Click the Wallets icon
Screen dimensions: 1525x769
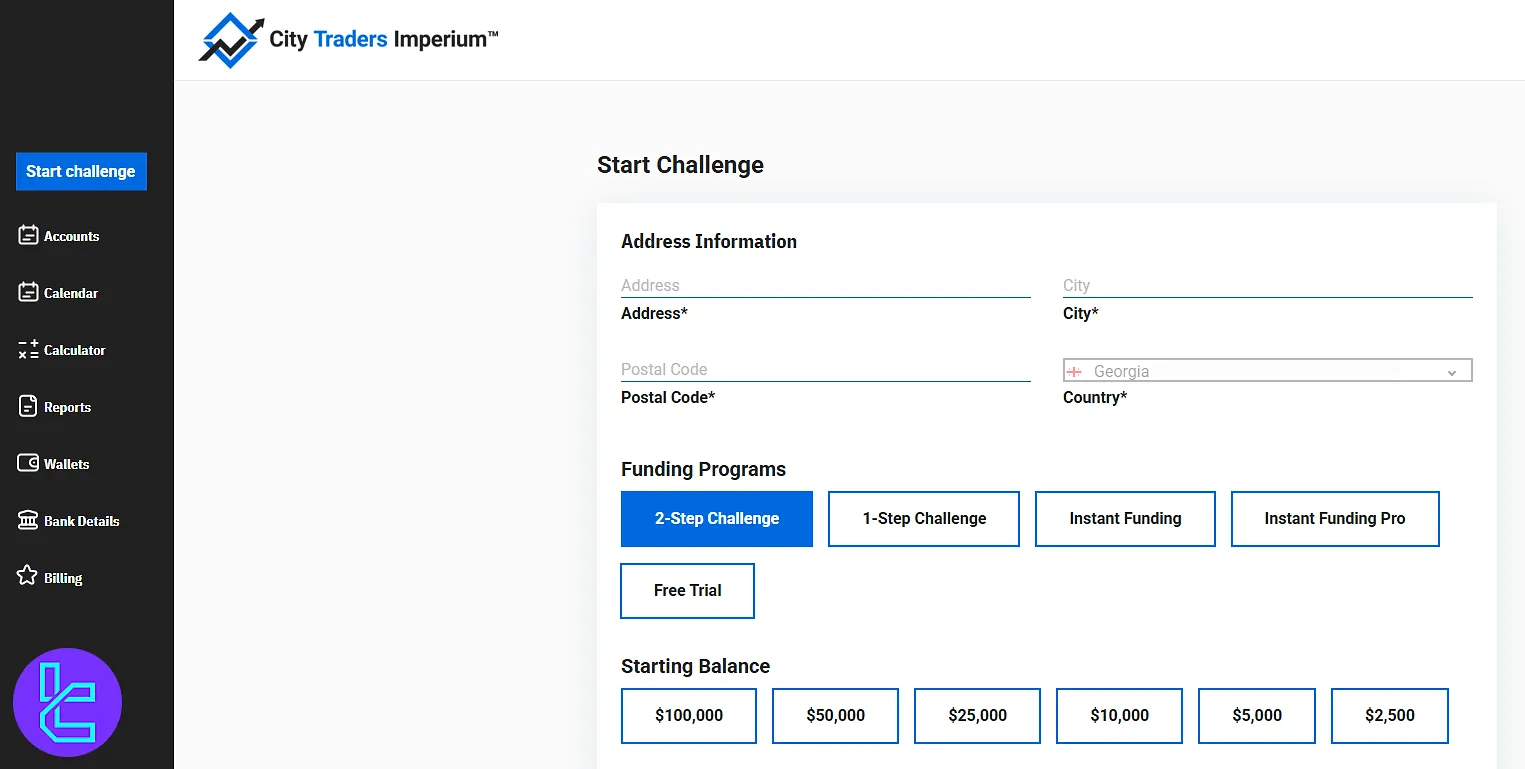(x=28, y=464)
